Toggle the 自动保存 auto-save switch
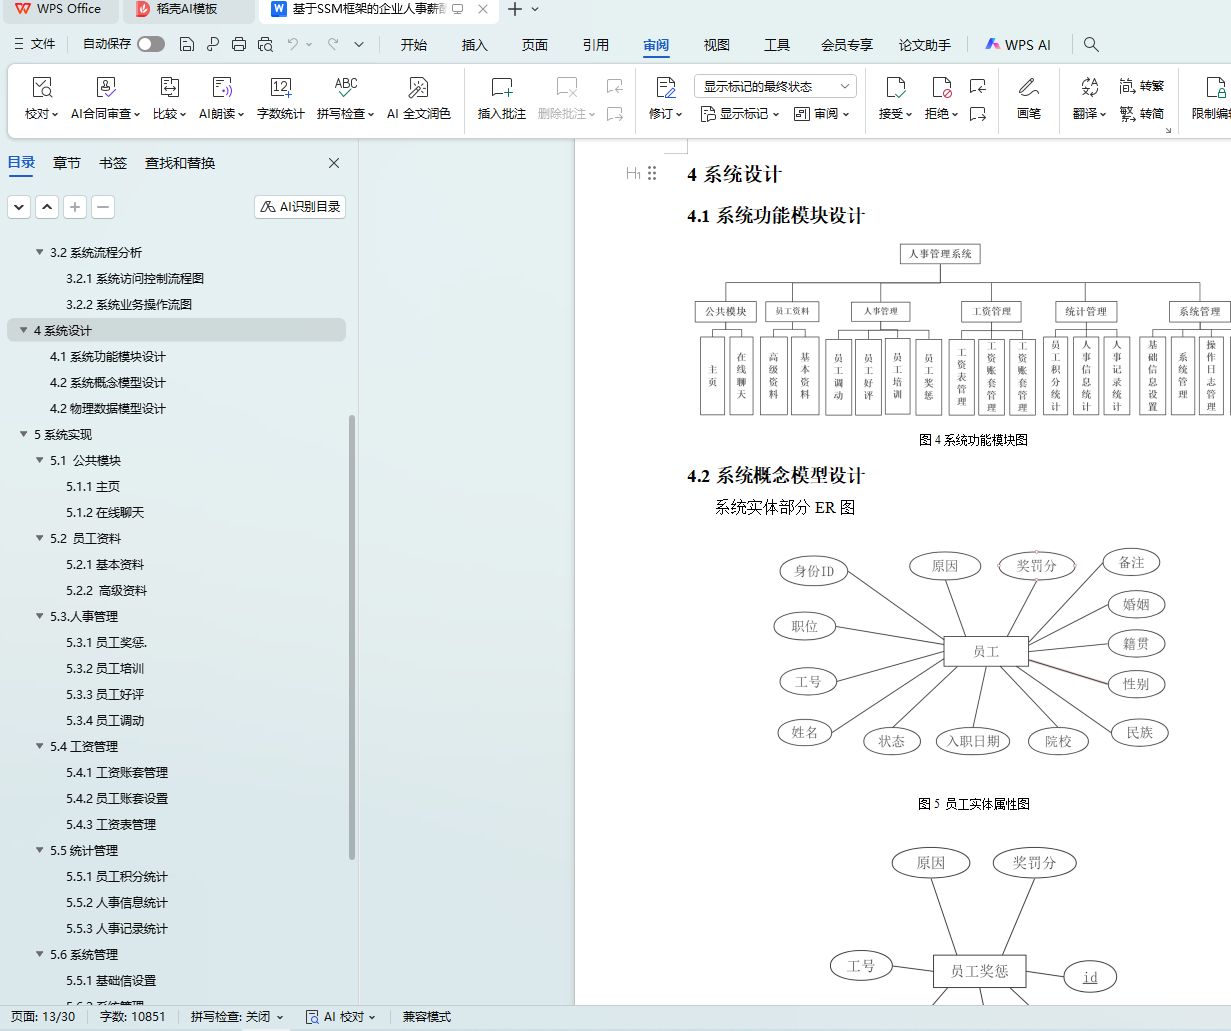The height and width of the screenshot is (1031, 1231). (x=151, y=44)
